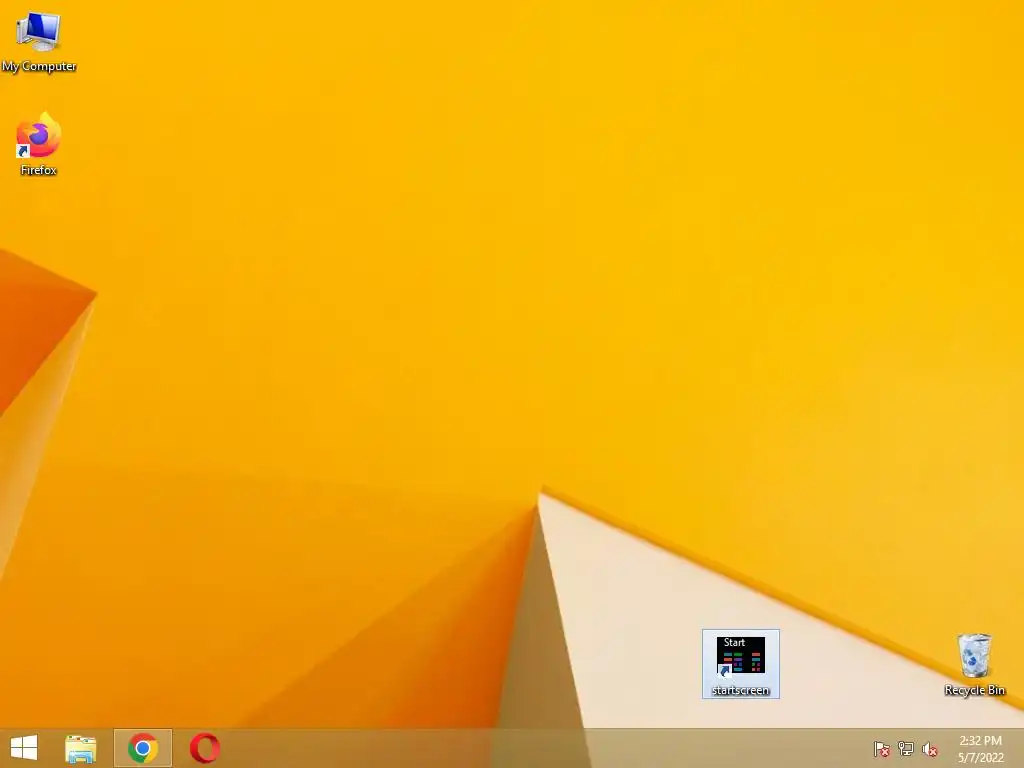This screenshot has height=768, width=1024.
Task: Click the muted volume tray icon
Action: point(930,749)
